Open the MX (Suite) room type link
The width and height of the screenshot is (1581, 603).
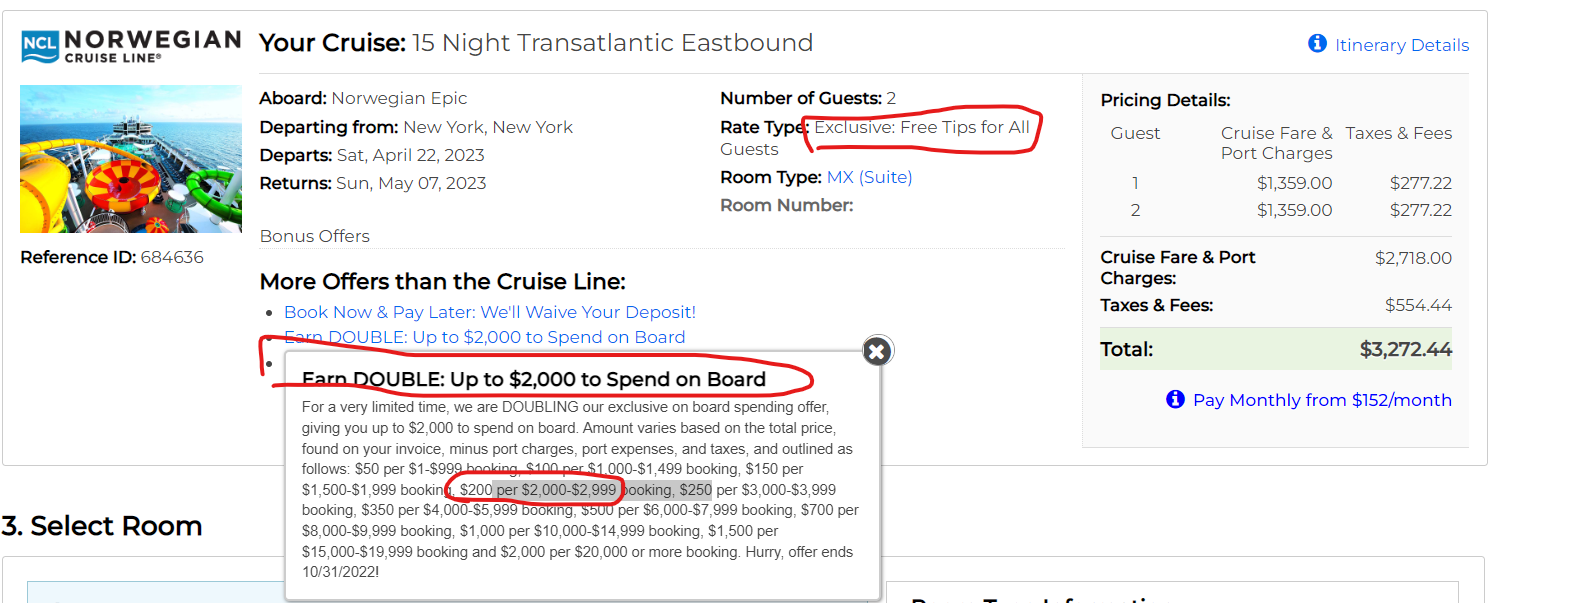point(869,177)
